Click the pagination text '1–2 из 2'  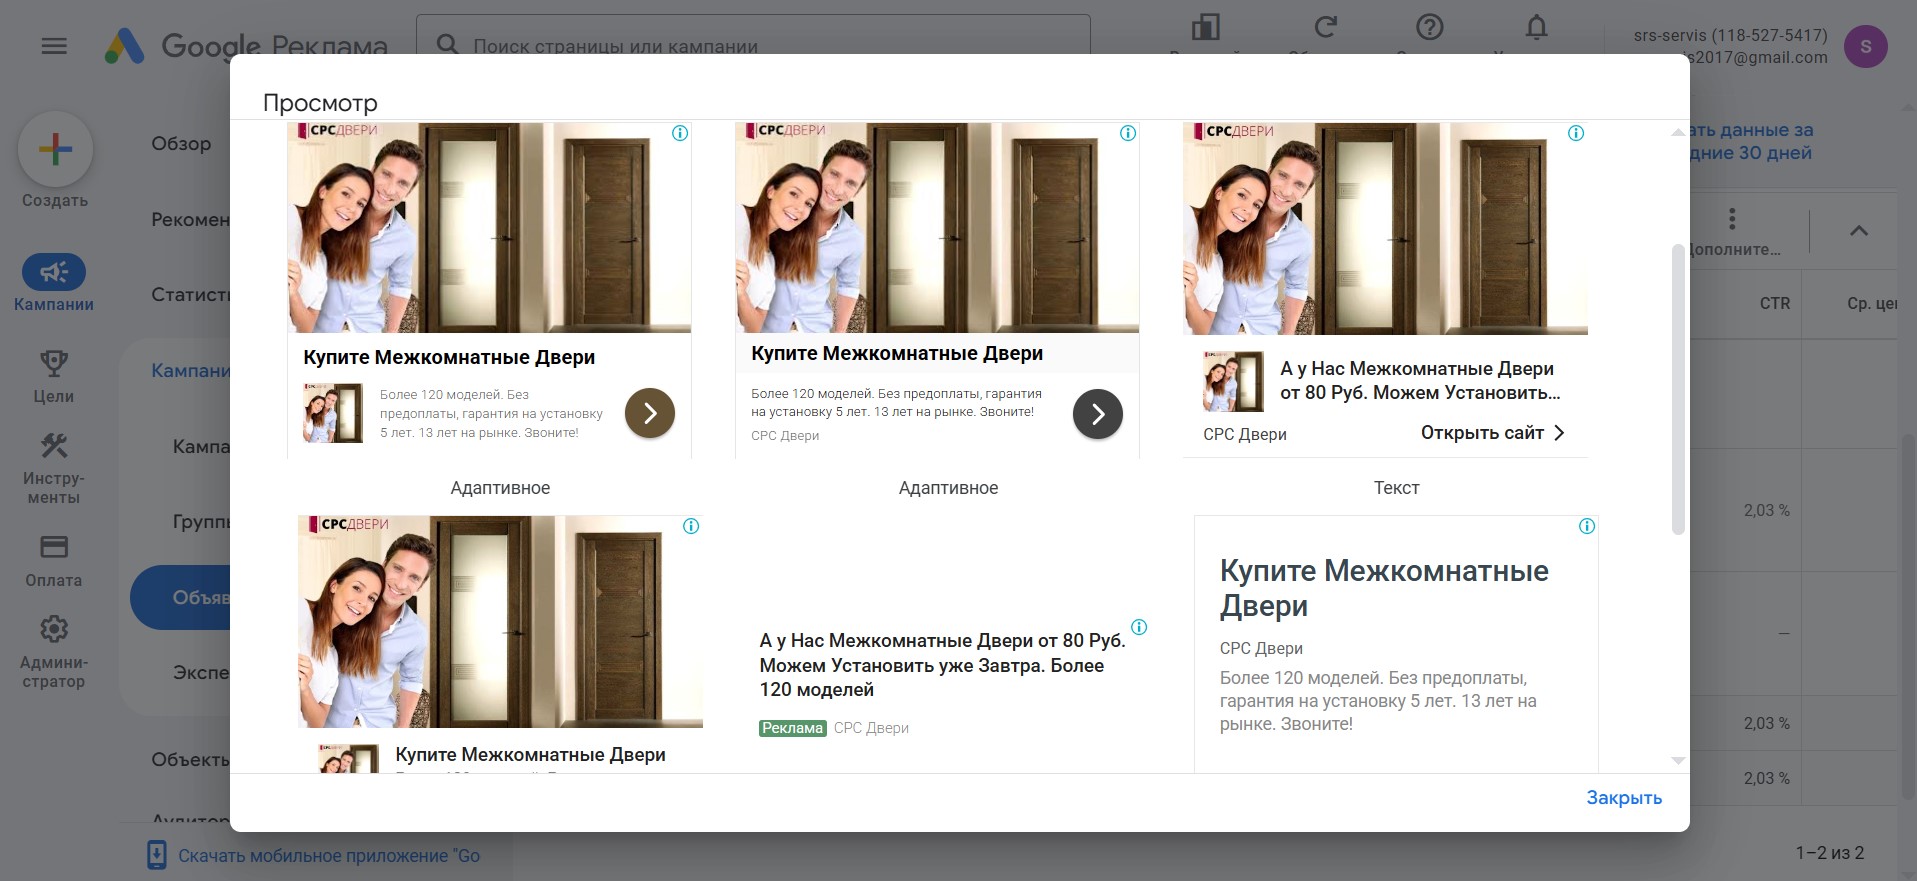[1830, 853]
